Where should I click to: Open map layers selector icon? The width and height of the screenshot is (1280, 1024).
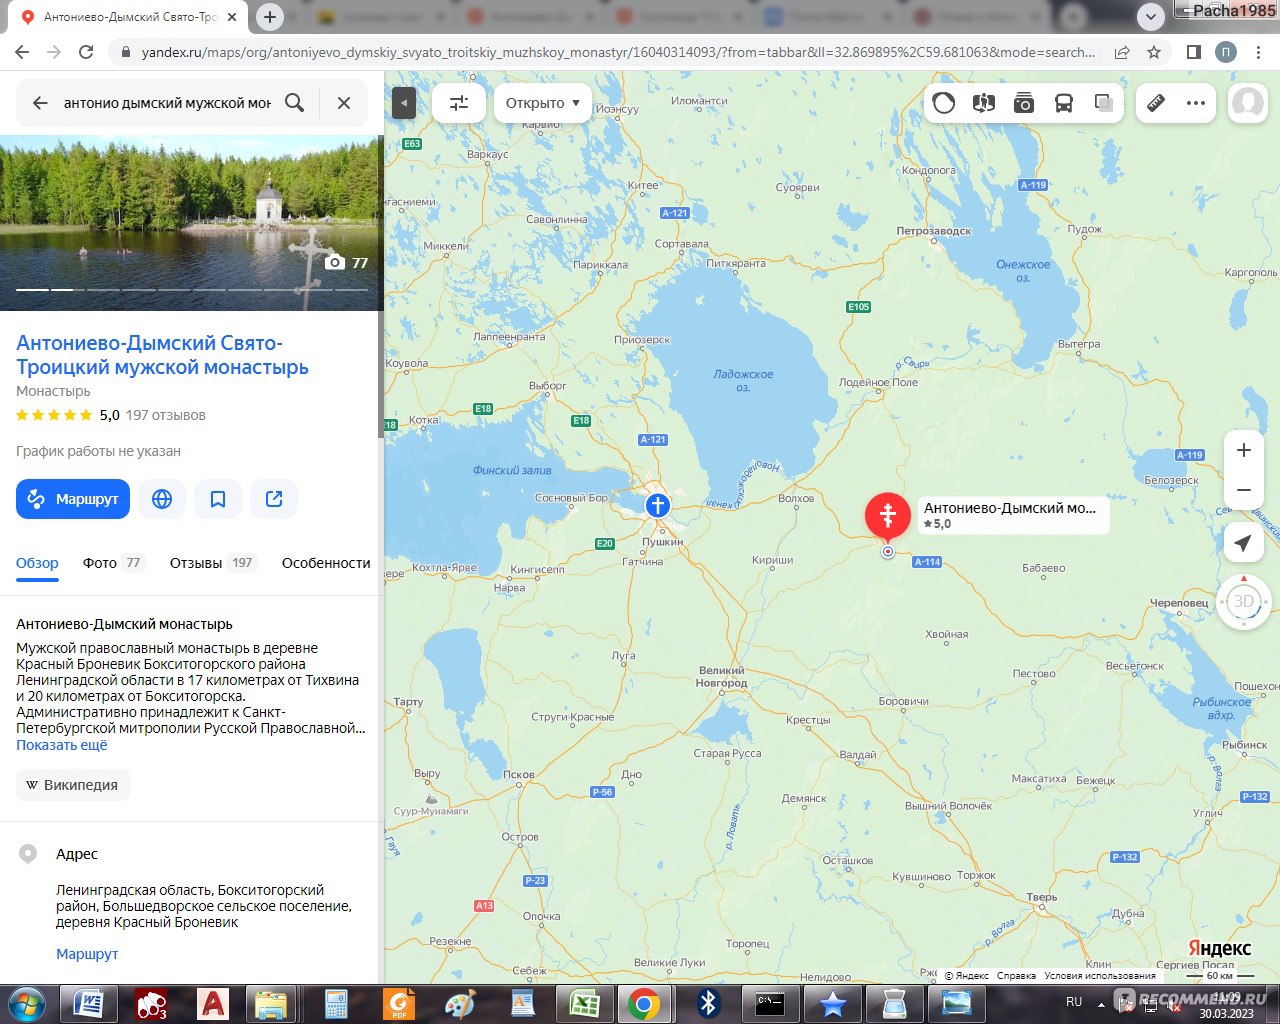1103,103
